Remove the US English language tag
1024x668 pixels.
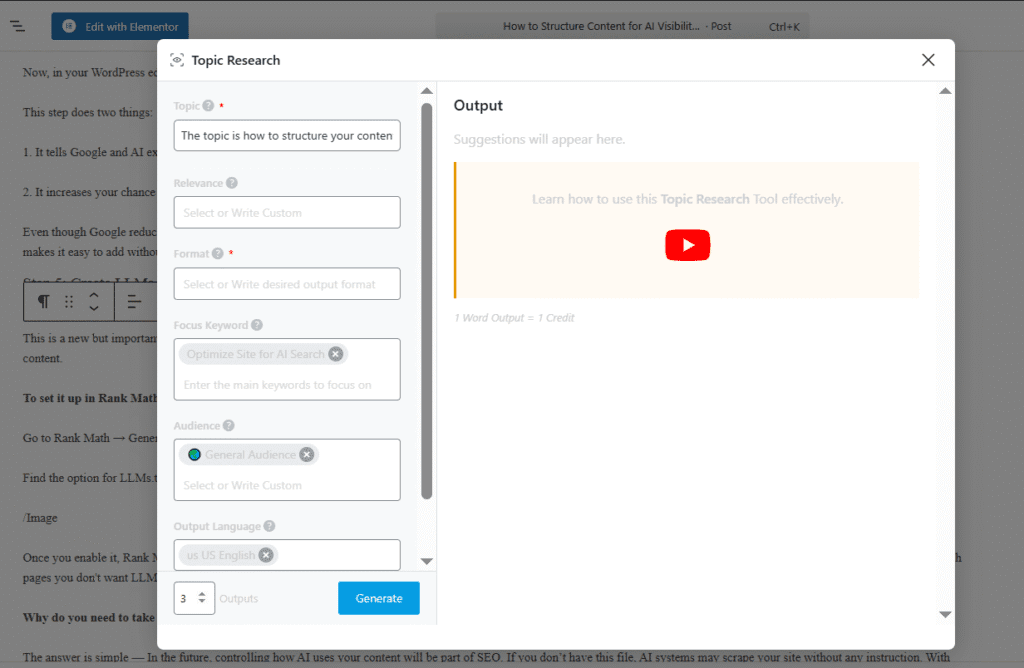click(x=266, y=555)
